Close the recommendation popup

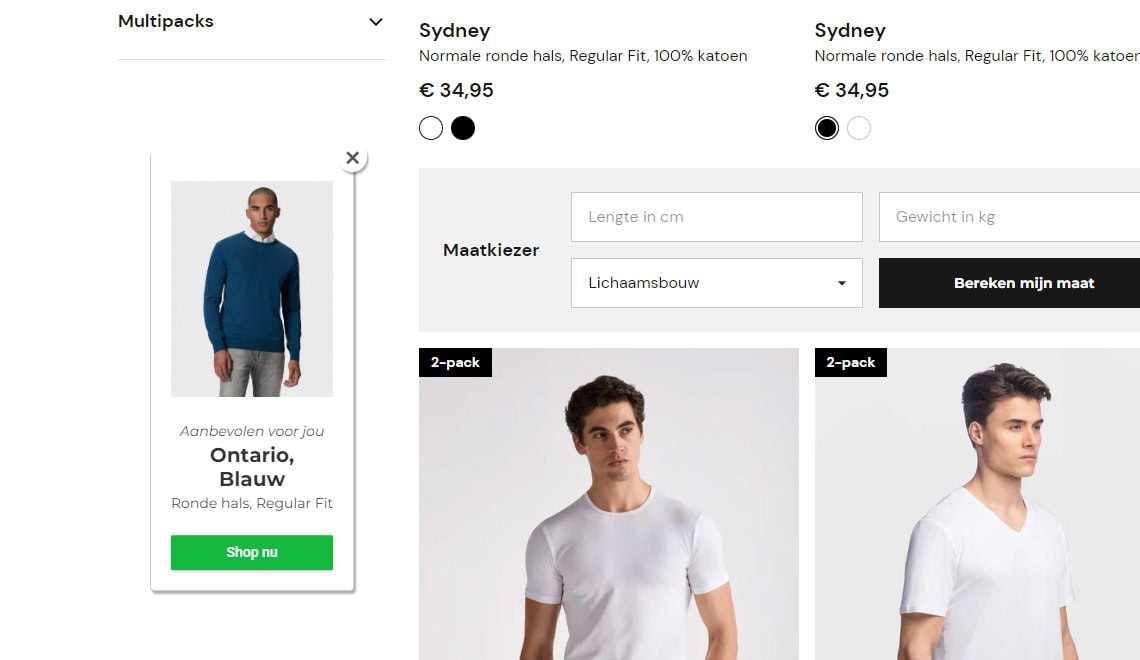point(352,158)
